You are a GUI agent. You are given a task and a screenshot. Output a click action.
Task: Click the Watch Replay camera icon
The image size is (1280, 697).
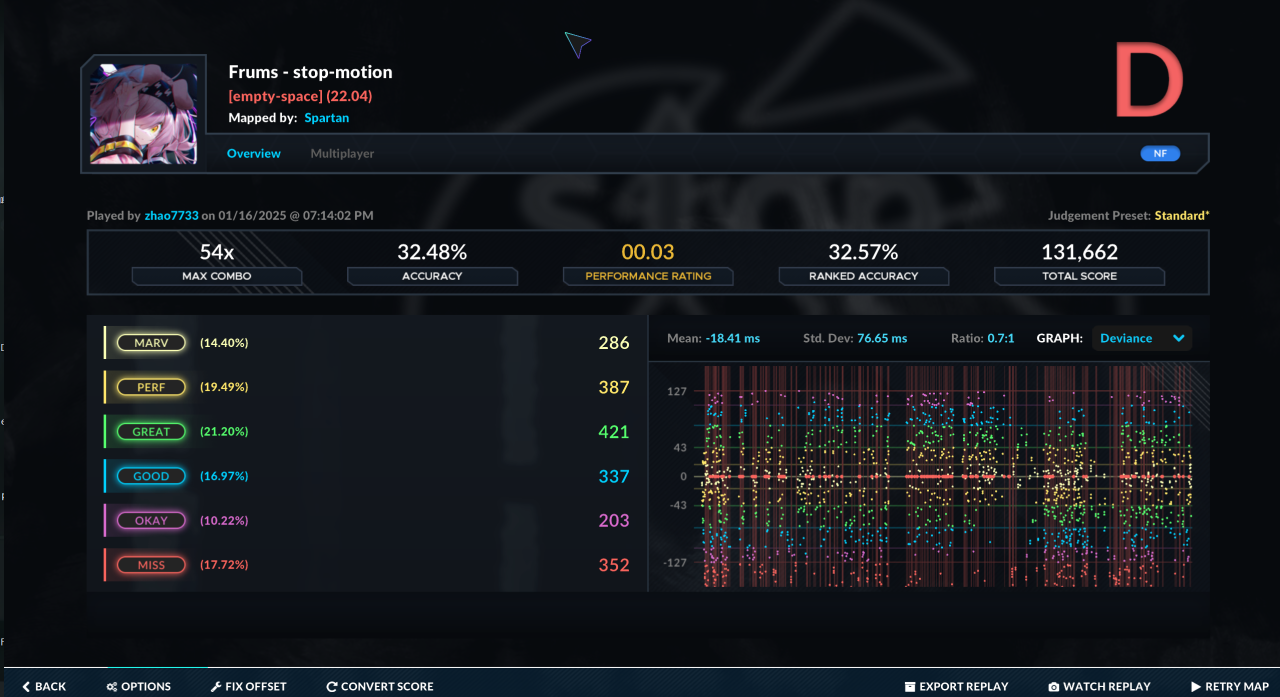tap(1054, 687)
